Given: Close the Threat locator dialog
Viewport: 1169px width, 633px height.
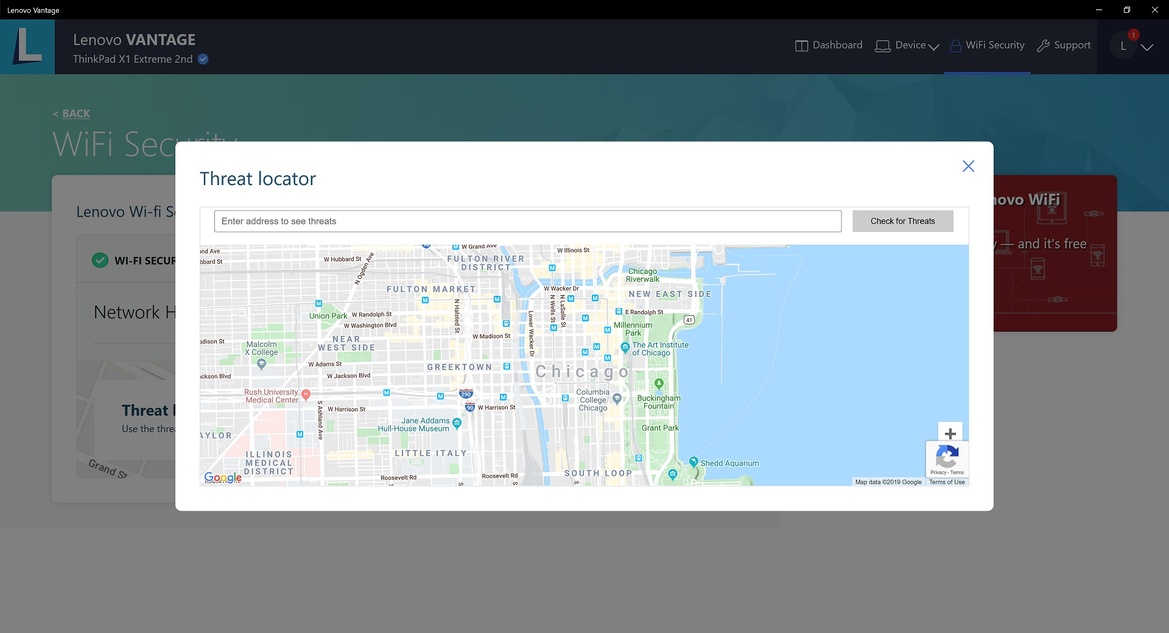Looking at the screenshot, I should point(968,166).
